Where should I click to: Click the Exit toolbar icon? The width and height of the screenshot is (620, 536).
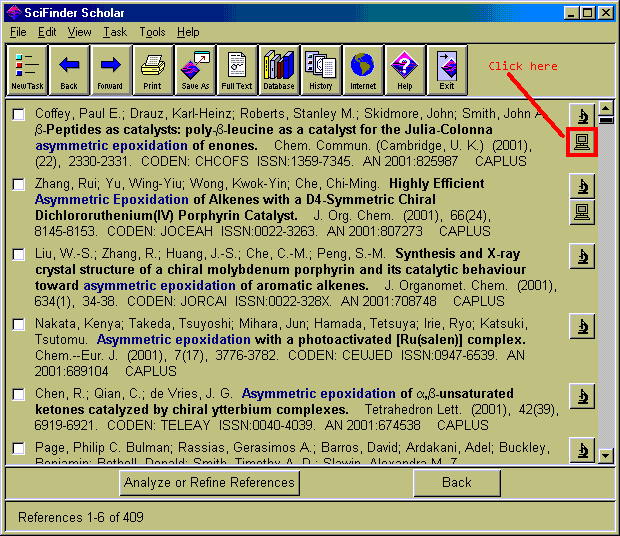click(447, 70)
